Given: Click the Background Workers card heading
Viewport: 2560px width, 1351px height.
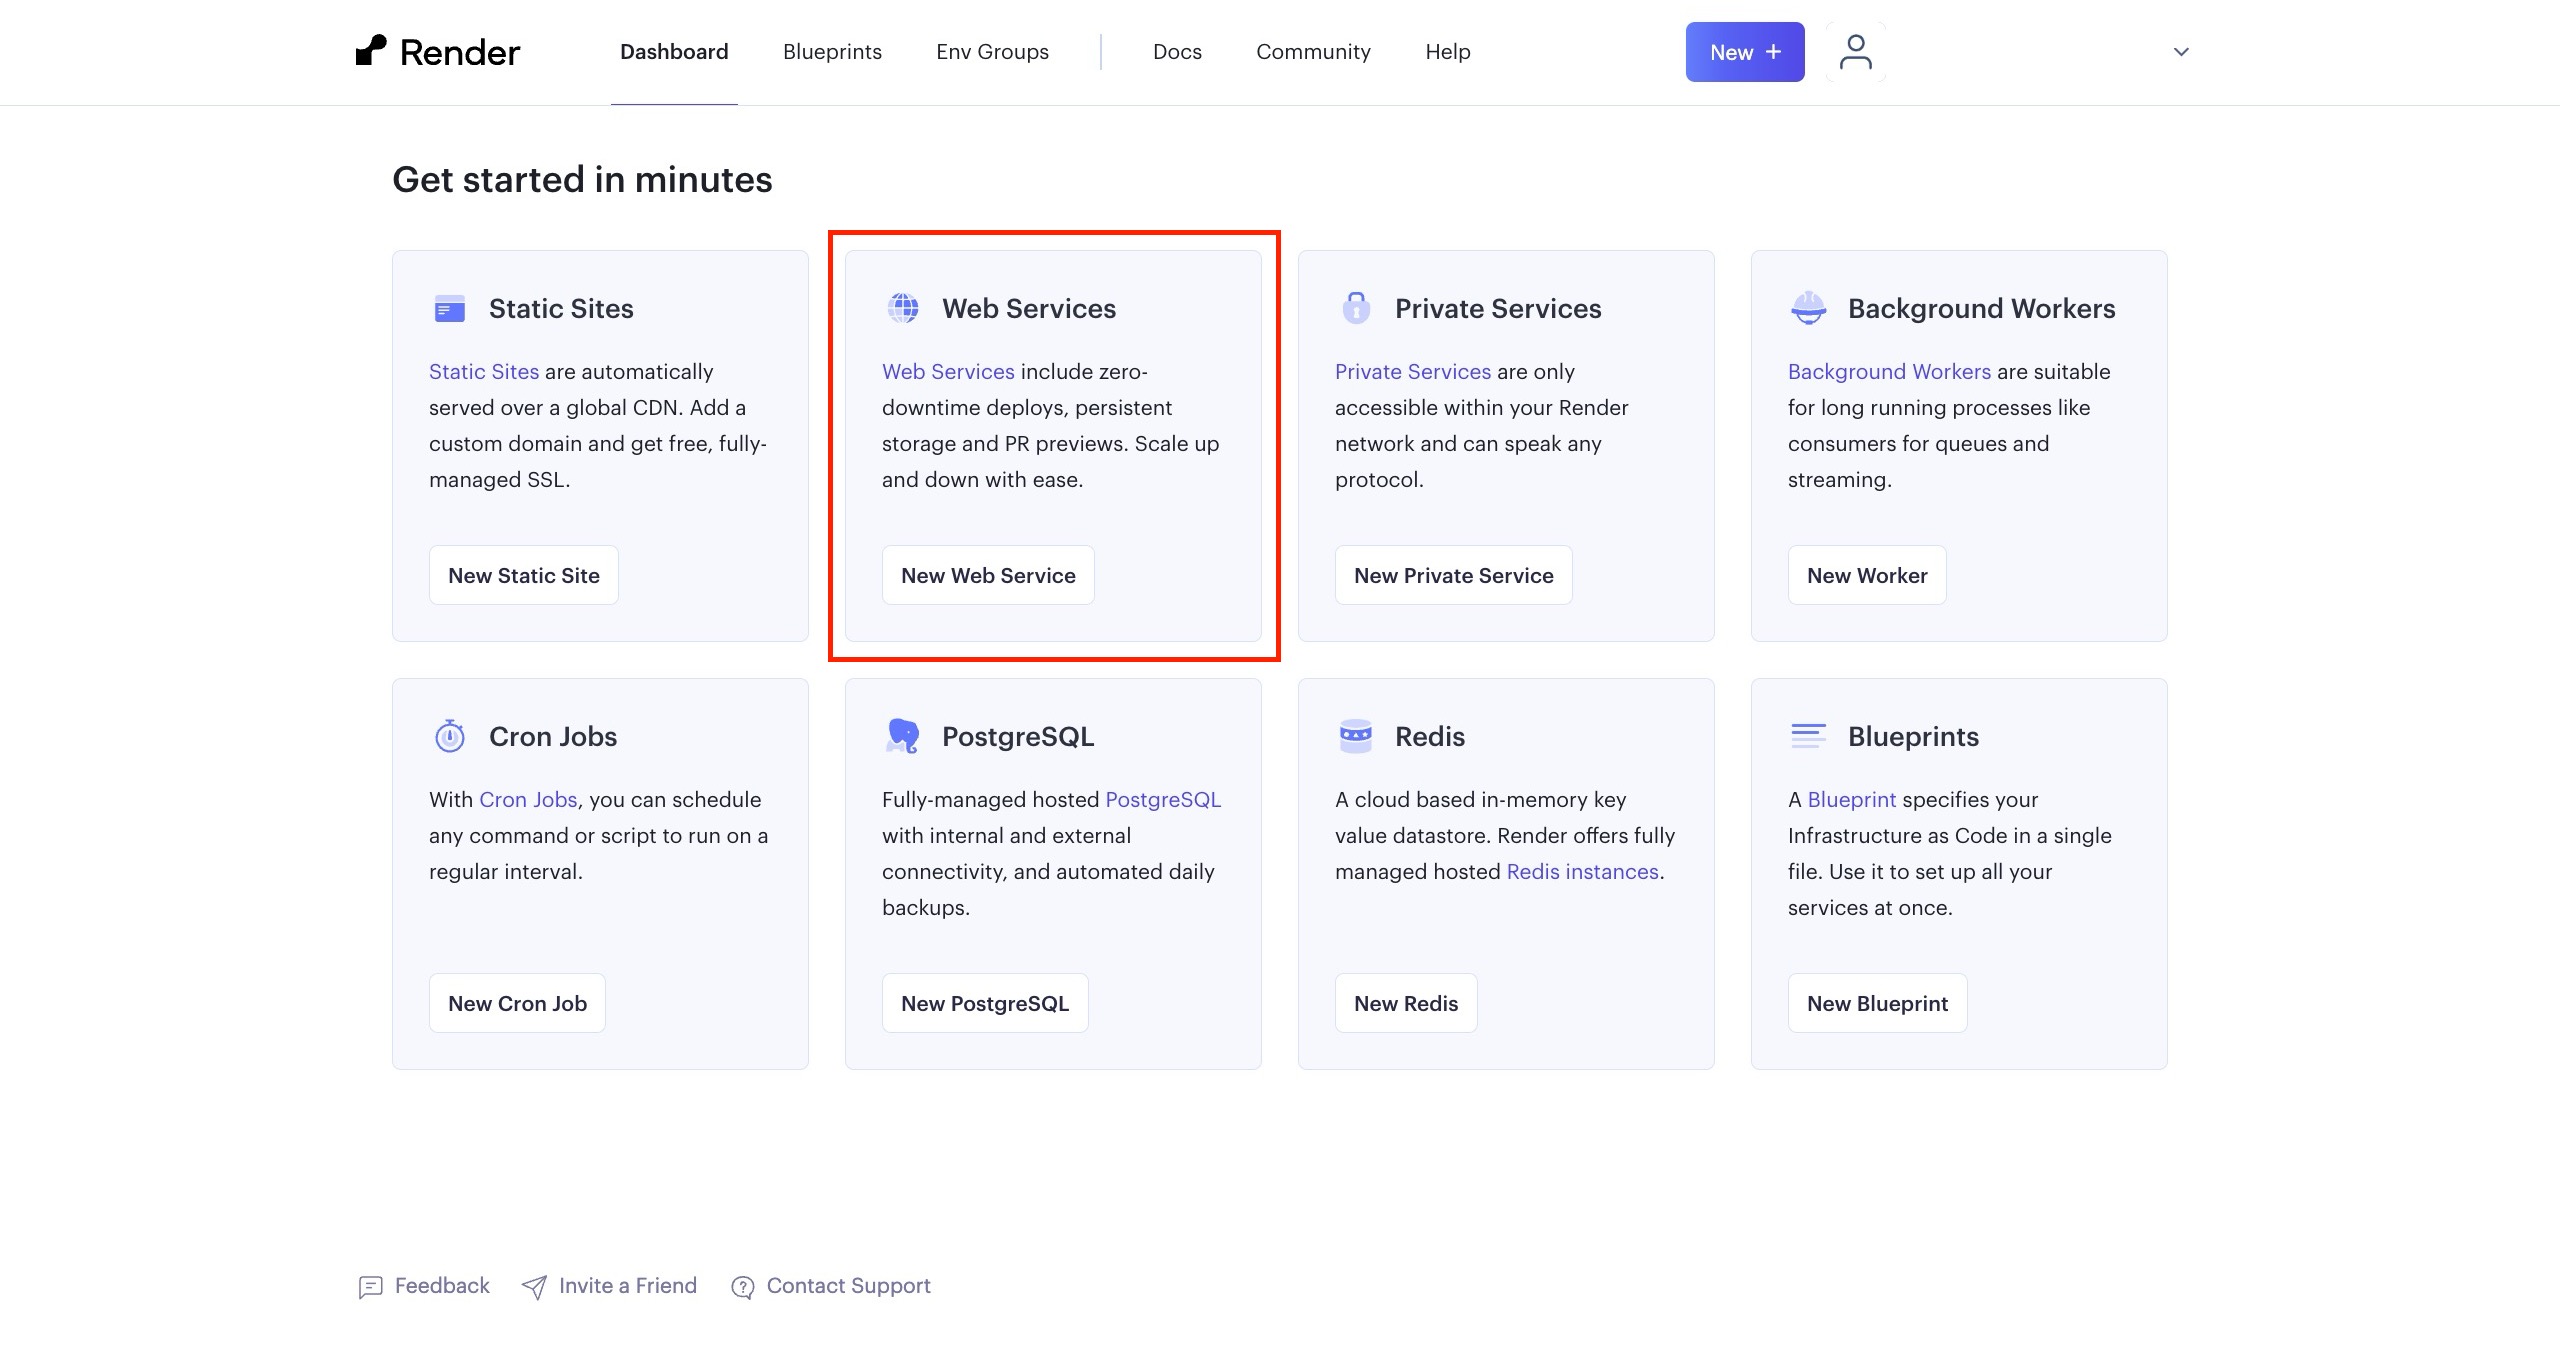Looking at the screenshot, I should click(1981, 308).
